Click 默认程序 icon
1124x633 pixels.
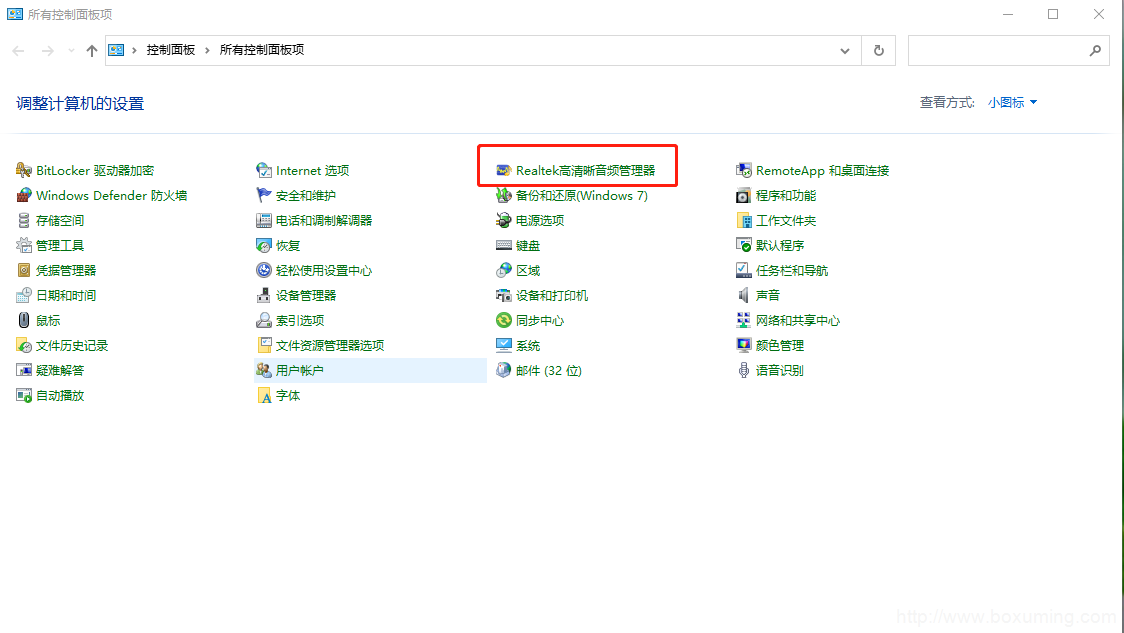744,246
